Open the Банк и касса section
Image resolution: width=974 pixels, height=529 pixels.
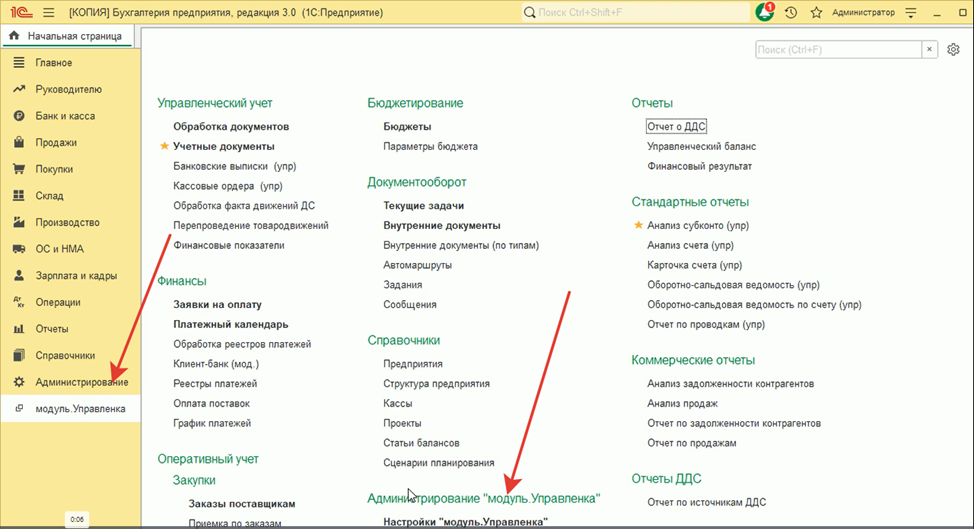point(65,116)
